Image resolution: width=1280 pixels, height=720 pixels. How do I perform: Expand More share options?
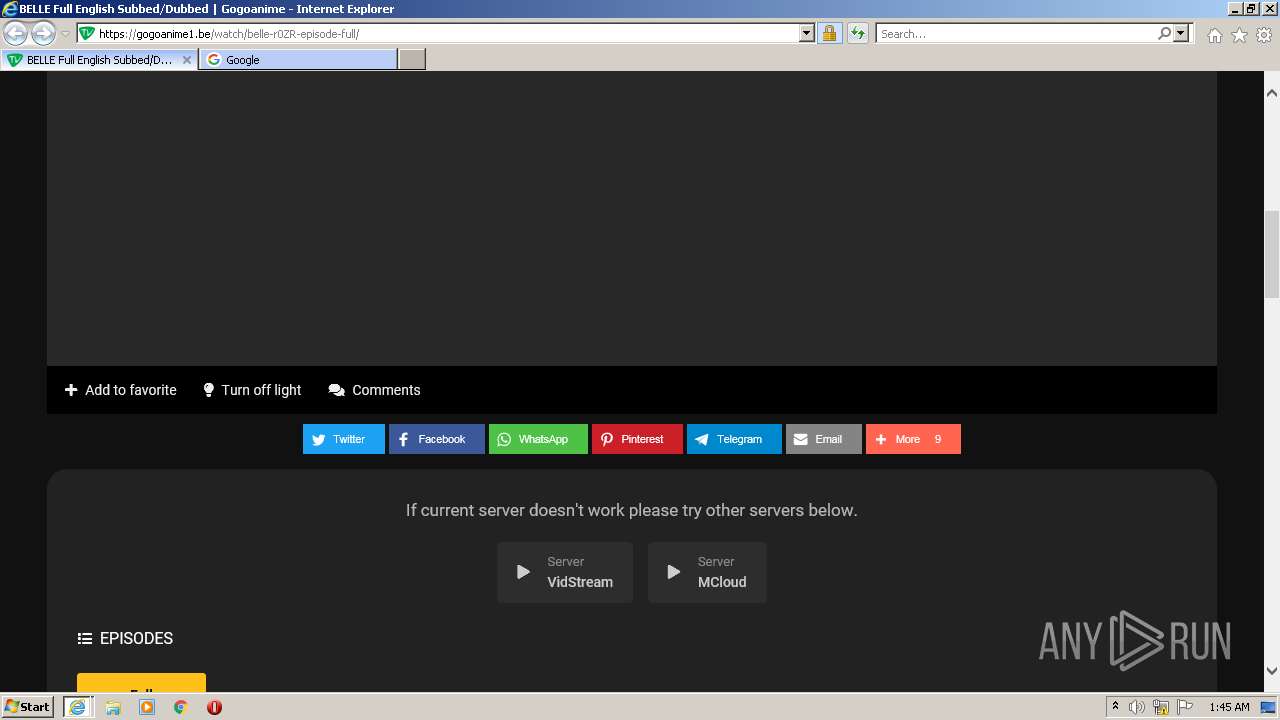(913, 439)
